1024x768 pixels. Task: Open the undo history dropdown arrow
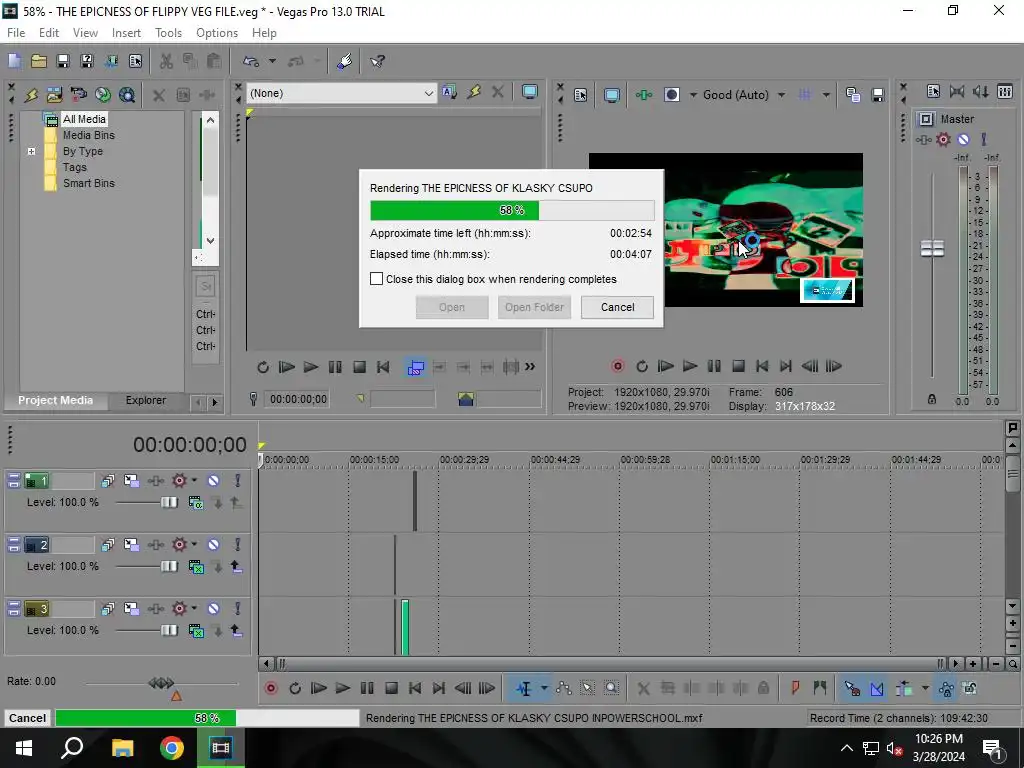272,61
